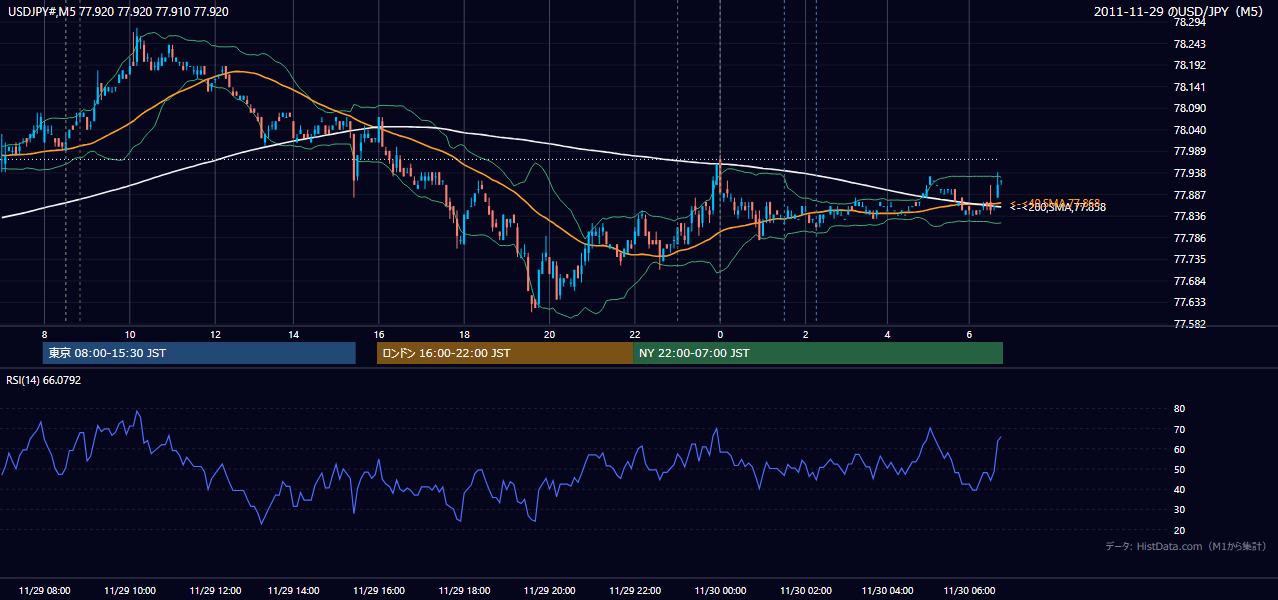
Task: Click price axis label 78.141
Action: 1190,87
